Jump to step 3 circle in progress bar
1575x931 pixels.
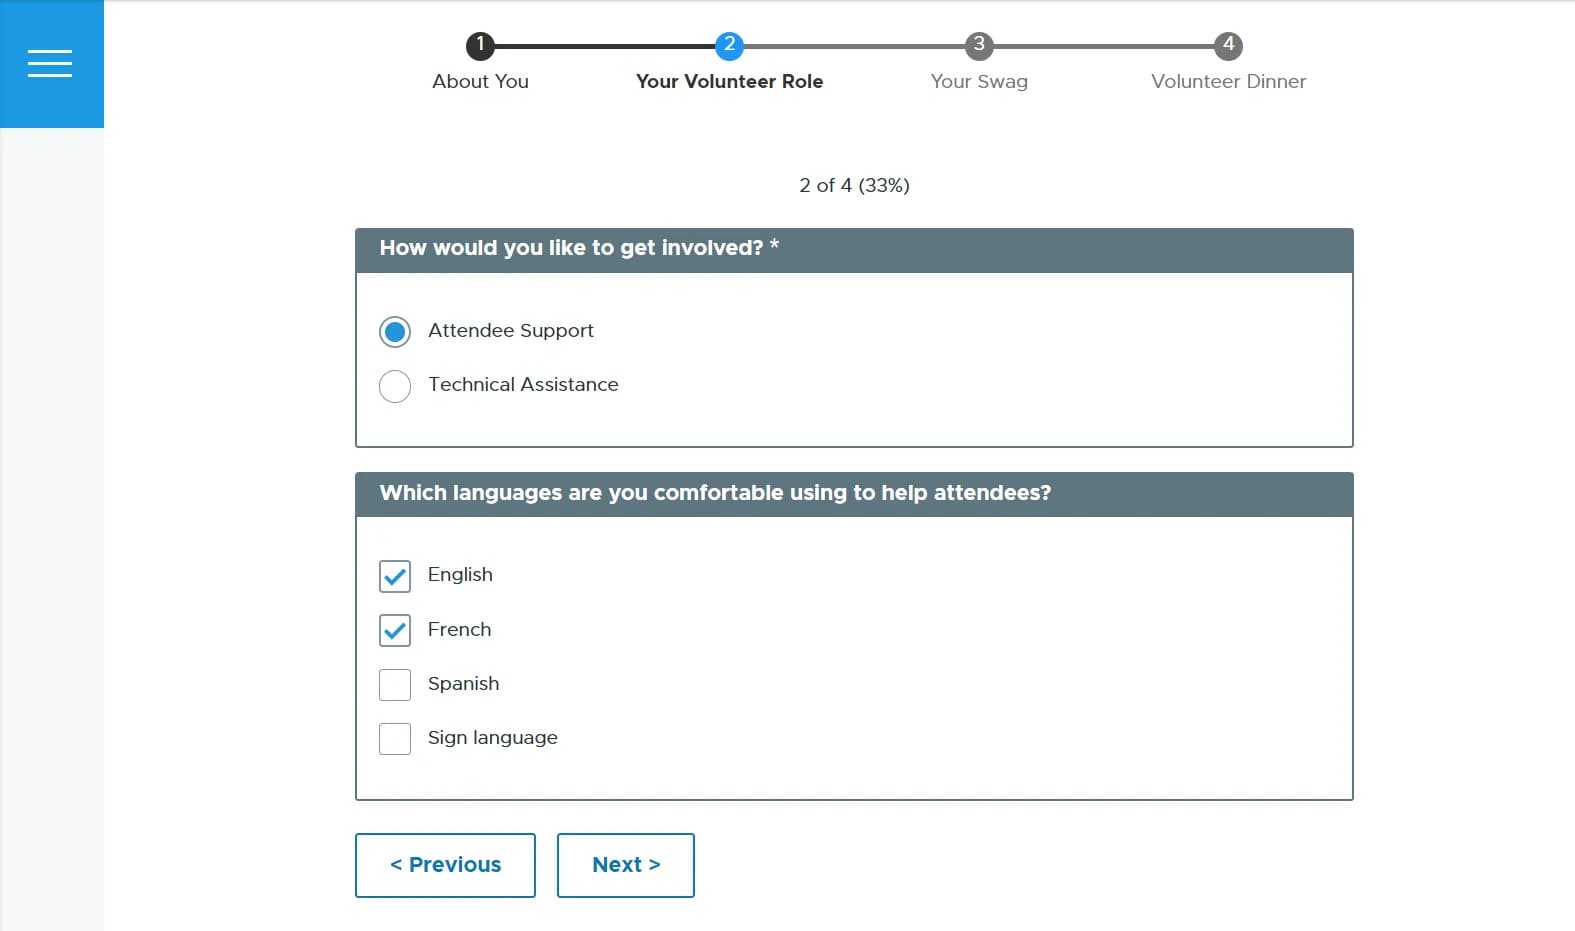pyautogui.click(x=979, y=45)
